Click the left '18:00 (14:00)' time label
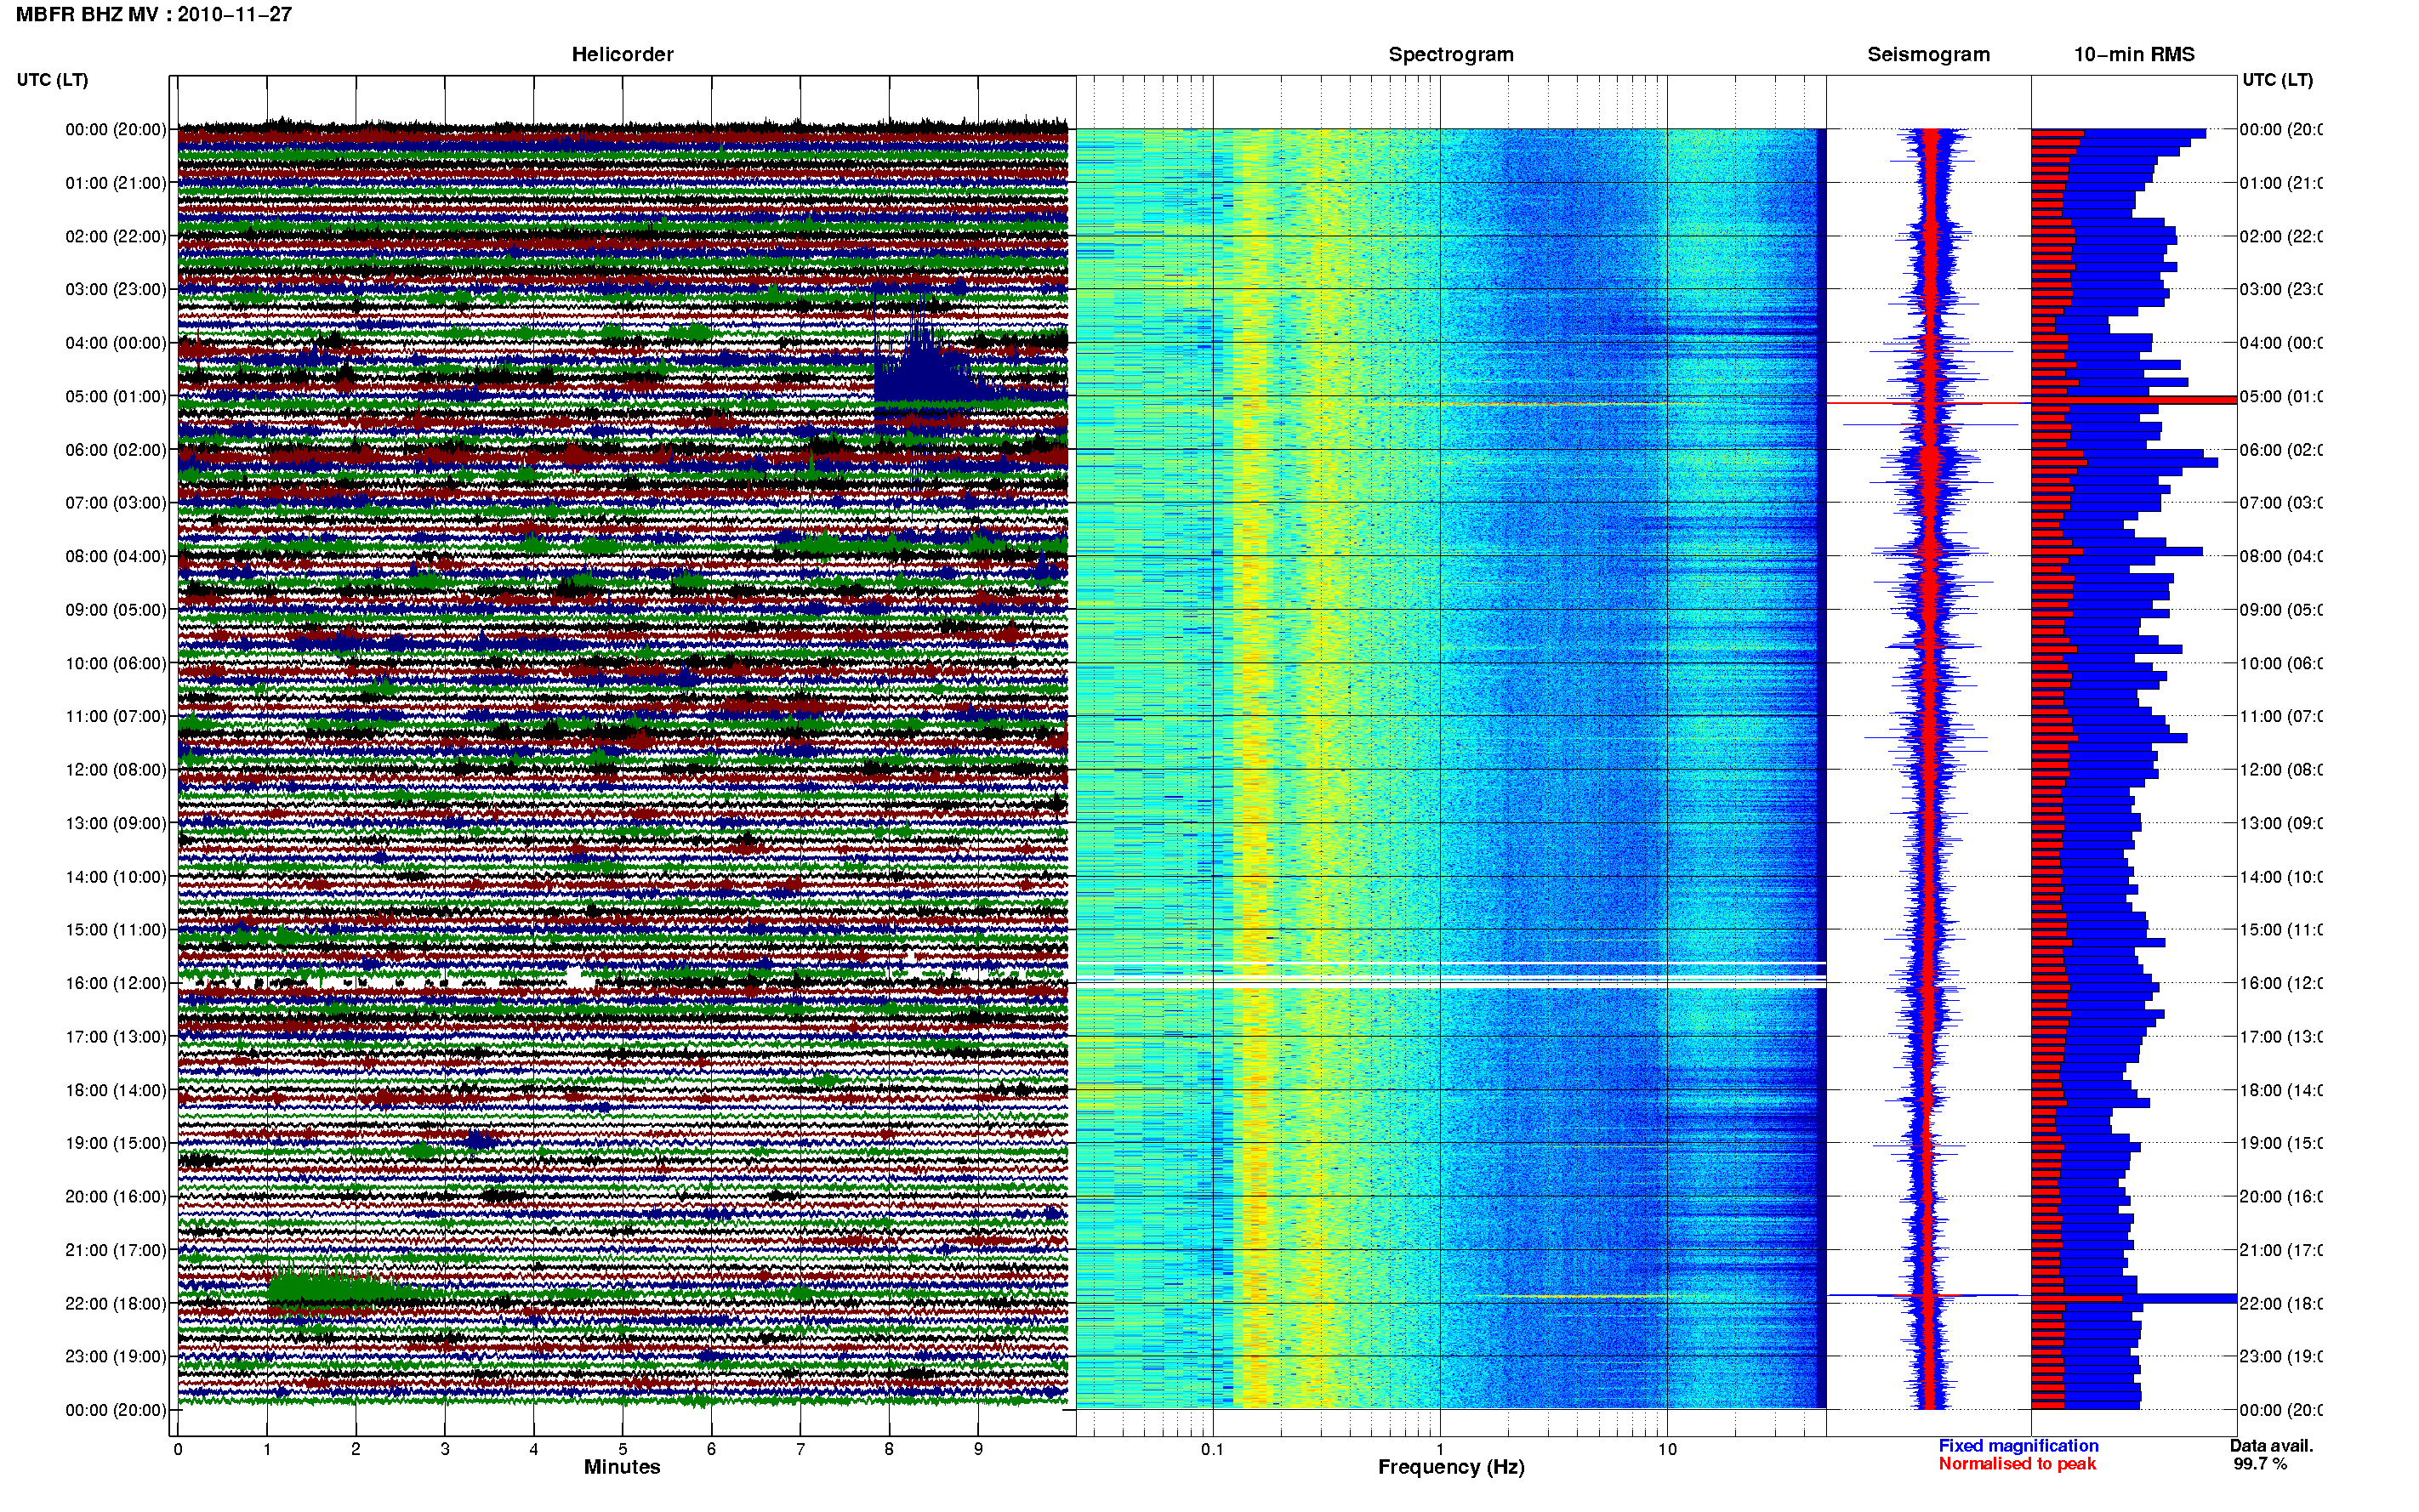Image resolution: width=2419 pixels, height=1512 pixels. coord(116,1090)
